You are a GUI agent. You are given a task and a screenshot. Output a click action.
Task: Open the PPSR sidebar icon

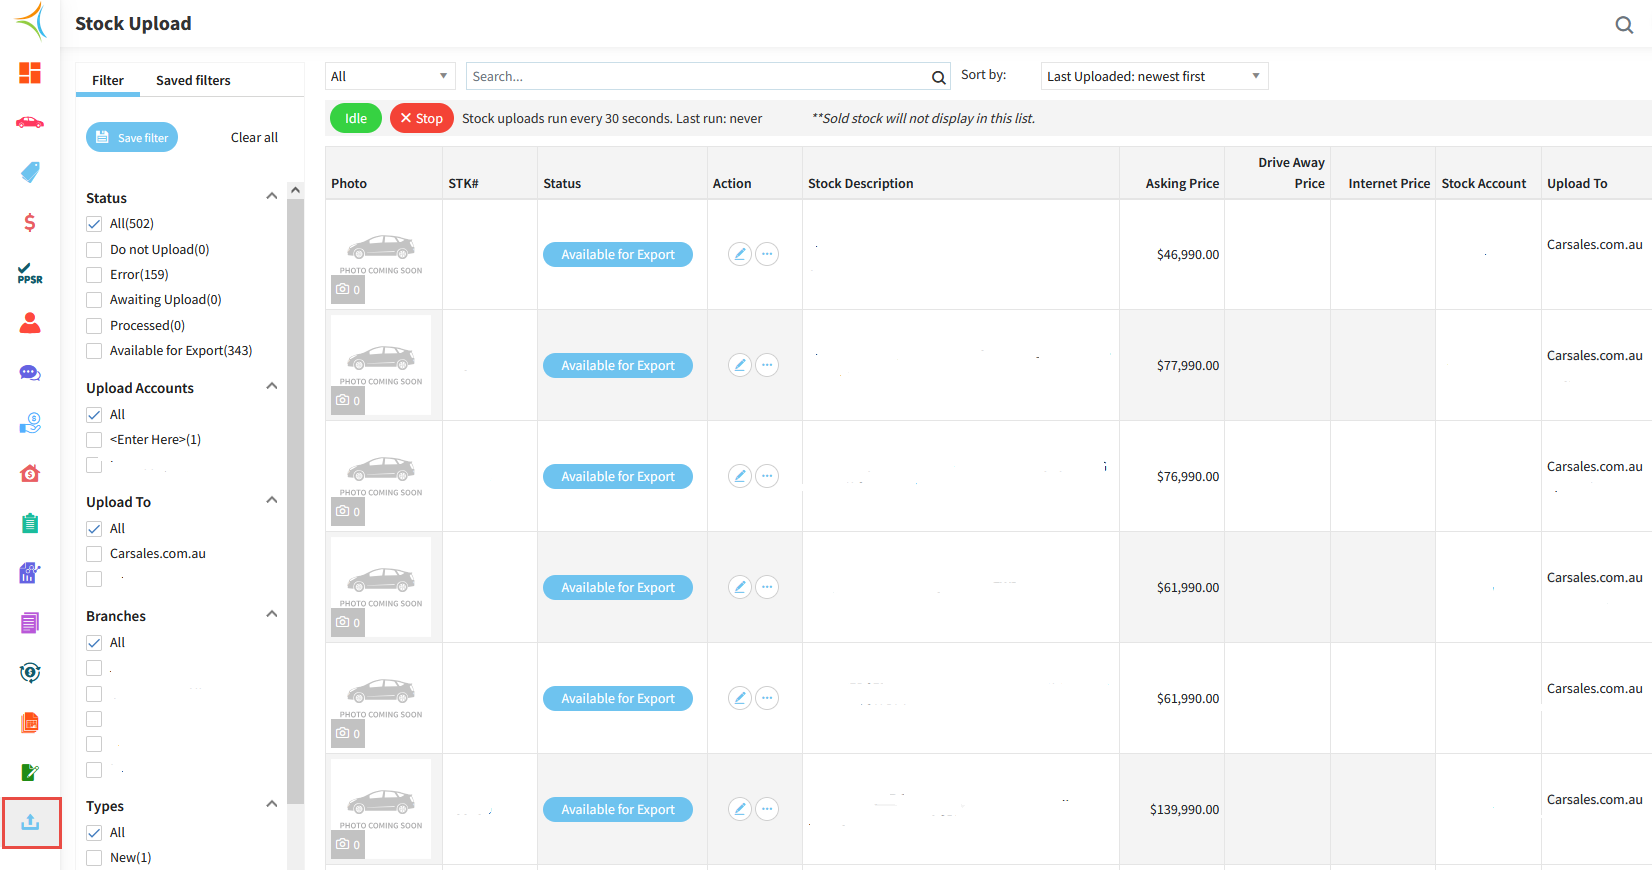[30, 273]
